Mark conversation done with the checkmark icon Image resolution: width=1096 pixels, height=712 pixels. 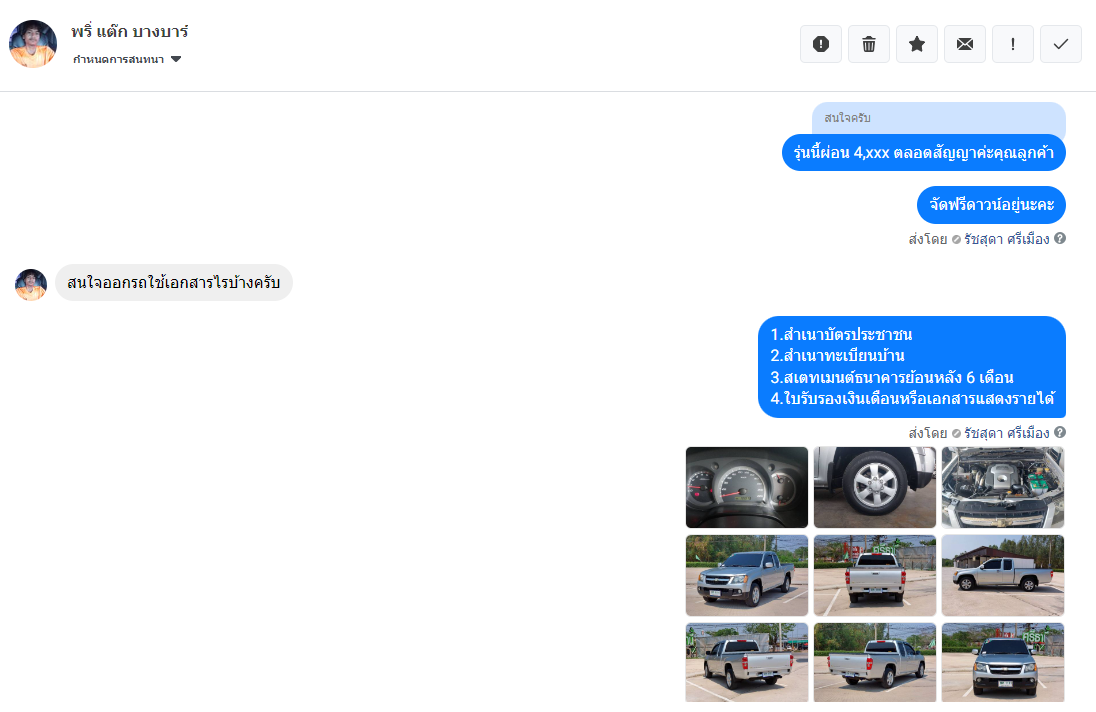(1061, 44)
